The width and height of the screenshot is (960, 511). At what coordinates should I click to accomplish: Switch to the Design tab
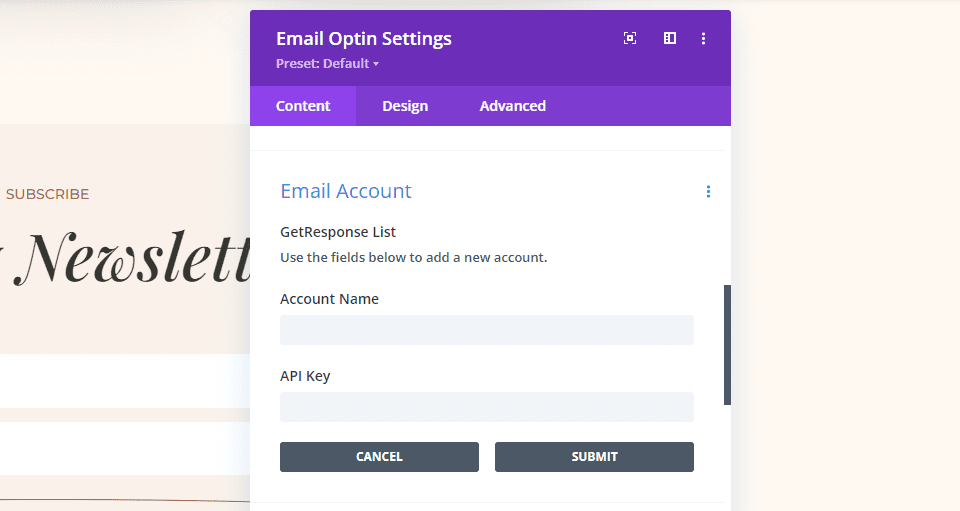pyautogui.click(x=405, y=106)
